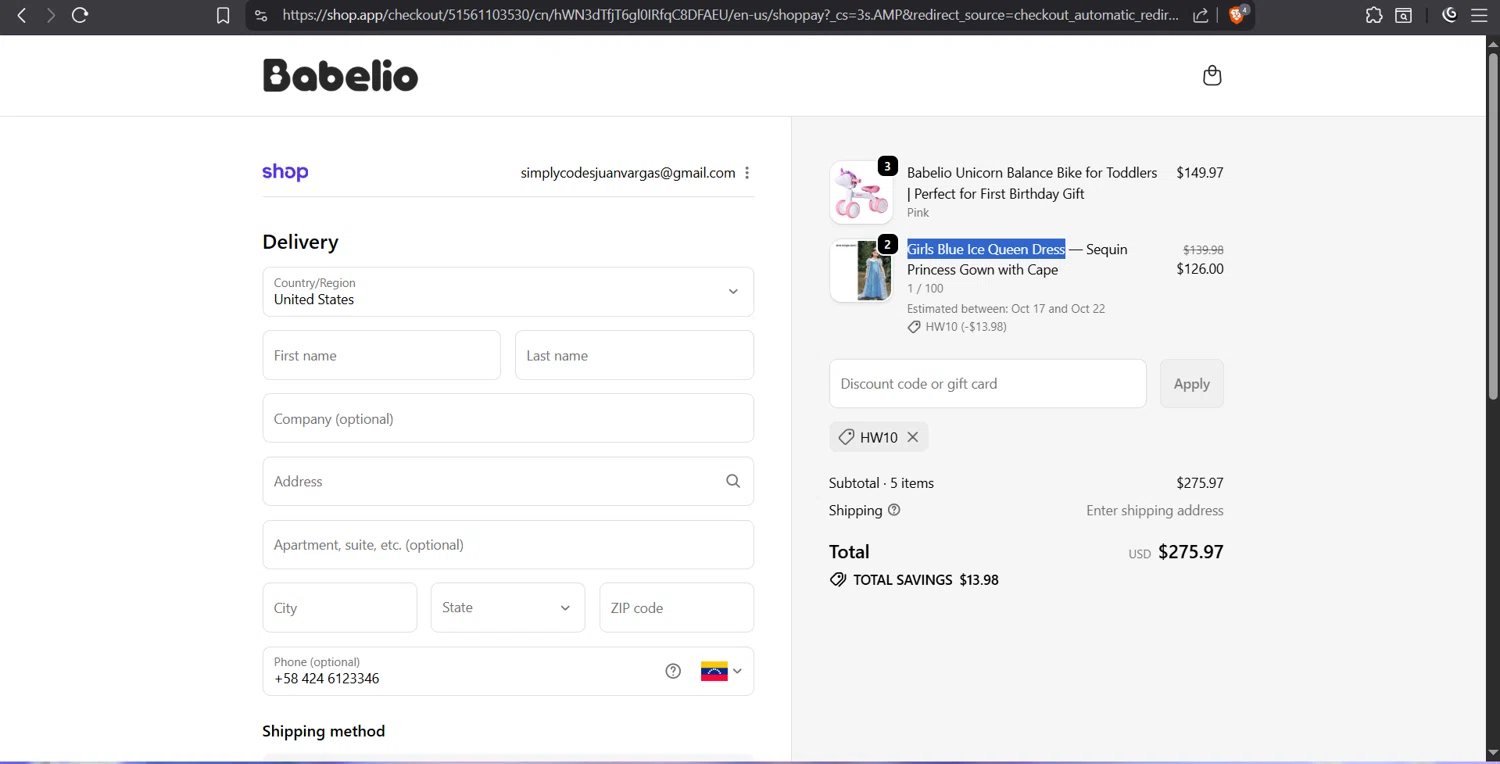Image resolution: width=1500 pixels, height=764 pixels.
Task: Open browser extensions puzzle icon
Action: [1374, 15]
